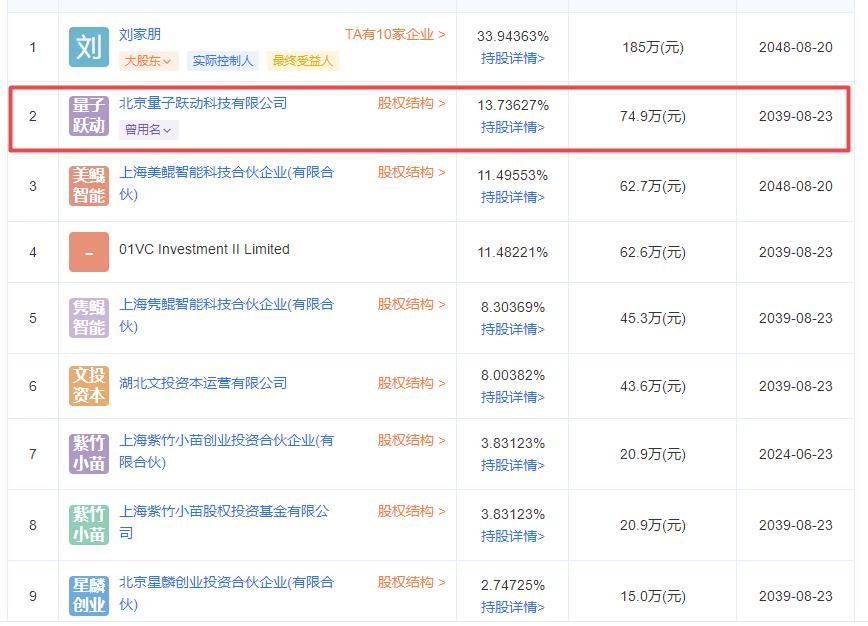868x626 pixels.
Task: Click the 实际控制人 tag
Action: (223, 60)
